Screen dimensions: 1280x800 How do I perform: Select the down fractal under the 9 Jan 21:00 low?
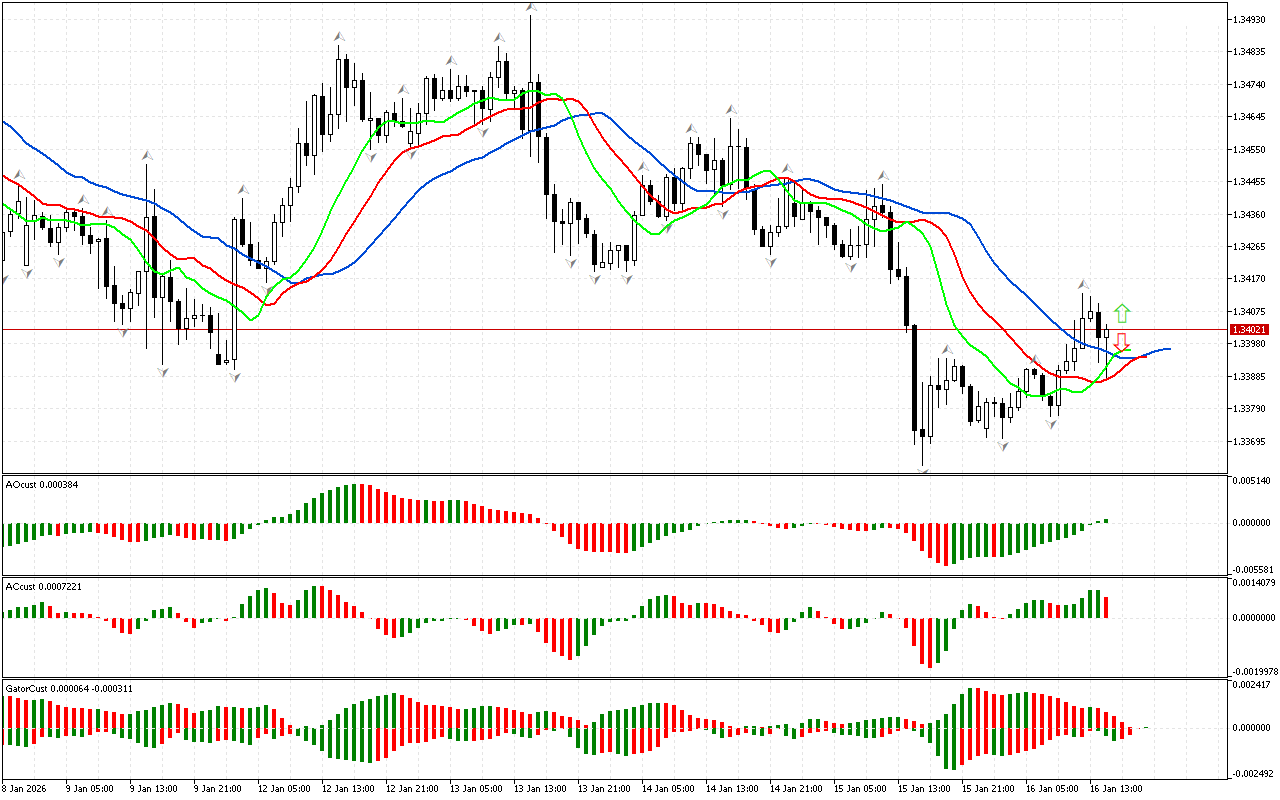coord(235,377)
